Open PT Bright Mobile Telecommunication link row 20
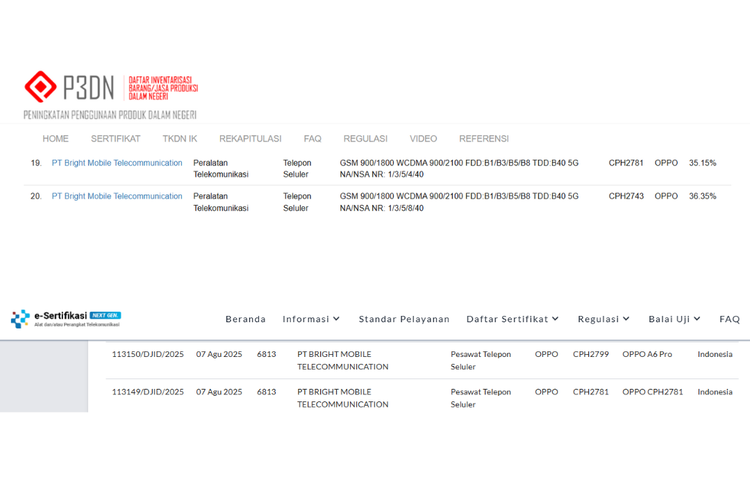 click(x=117, y=196)
